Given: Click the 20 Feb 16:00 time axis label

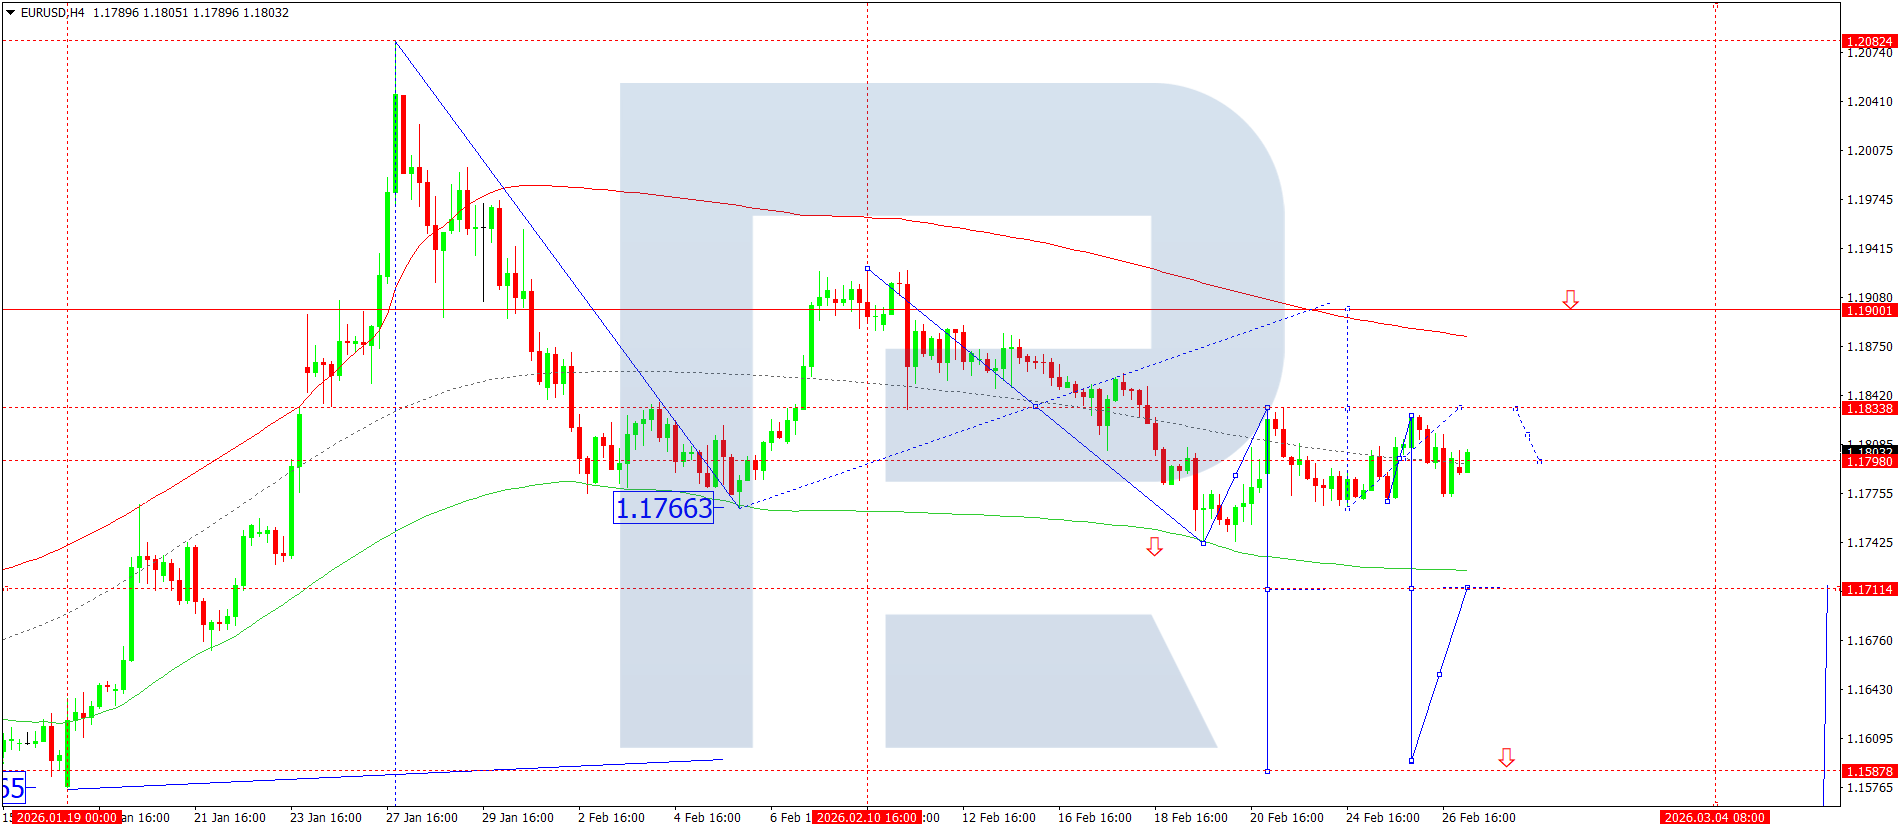Looking at the screenshot, I should (1286, 818).
